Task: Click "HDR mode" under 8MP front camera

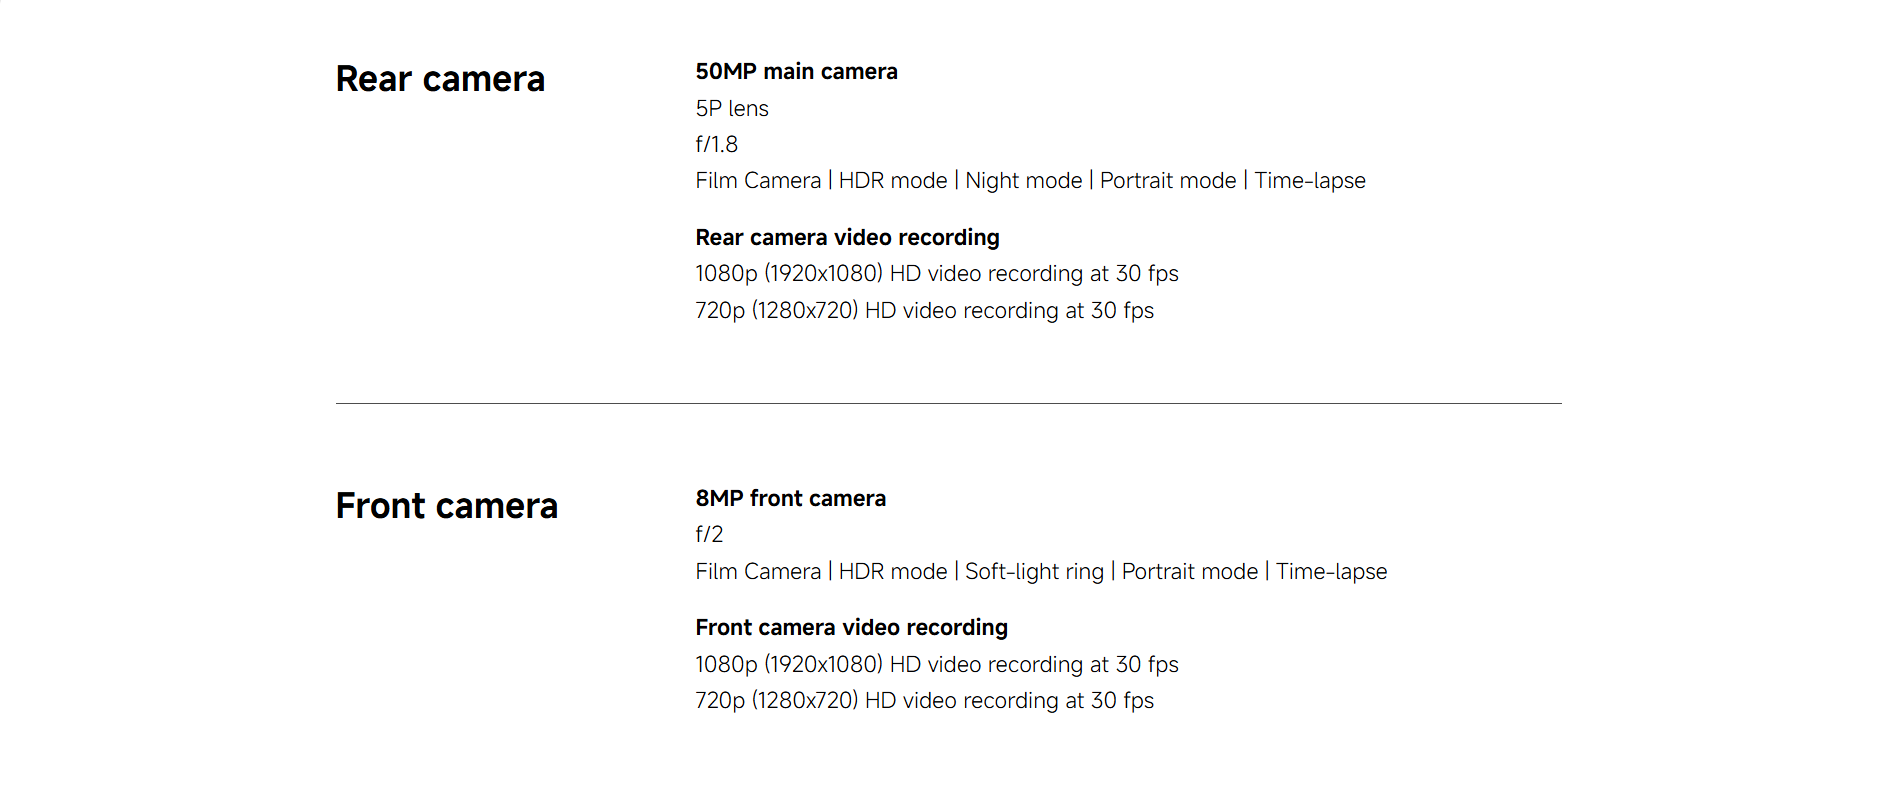Action: point(892,572)
